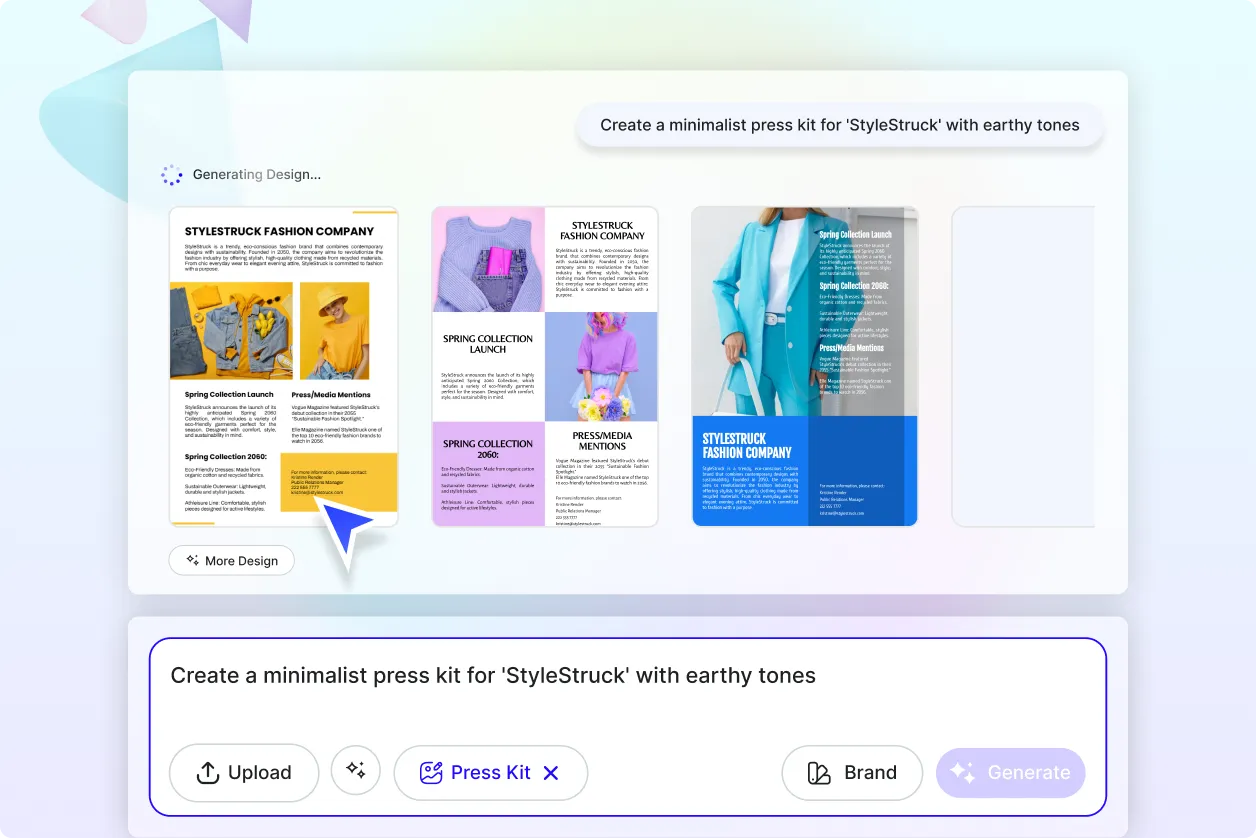This screenshot has height=838, width=1256.
Task: Click the flower bouquet photo in second design
Action: tap(601, 366)
